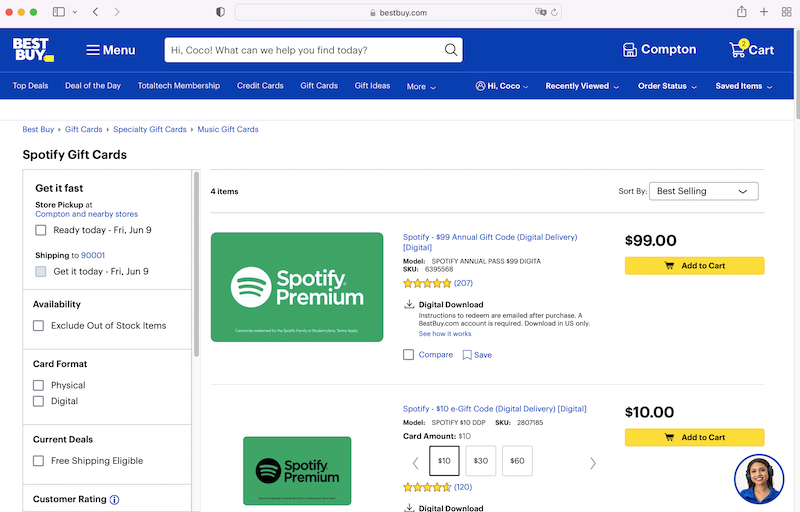This screenshot has height=512, width=800.
Task: Click the Safari share icon
Action: [x=741, y=12]
